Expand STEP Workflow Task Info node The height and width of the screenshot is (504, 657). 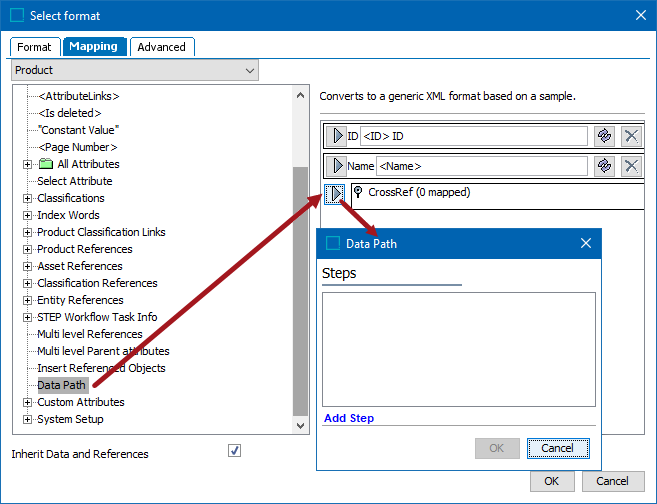pos(27,317)
